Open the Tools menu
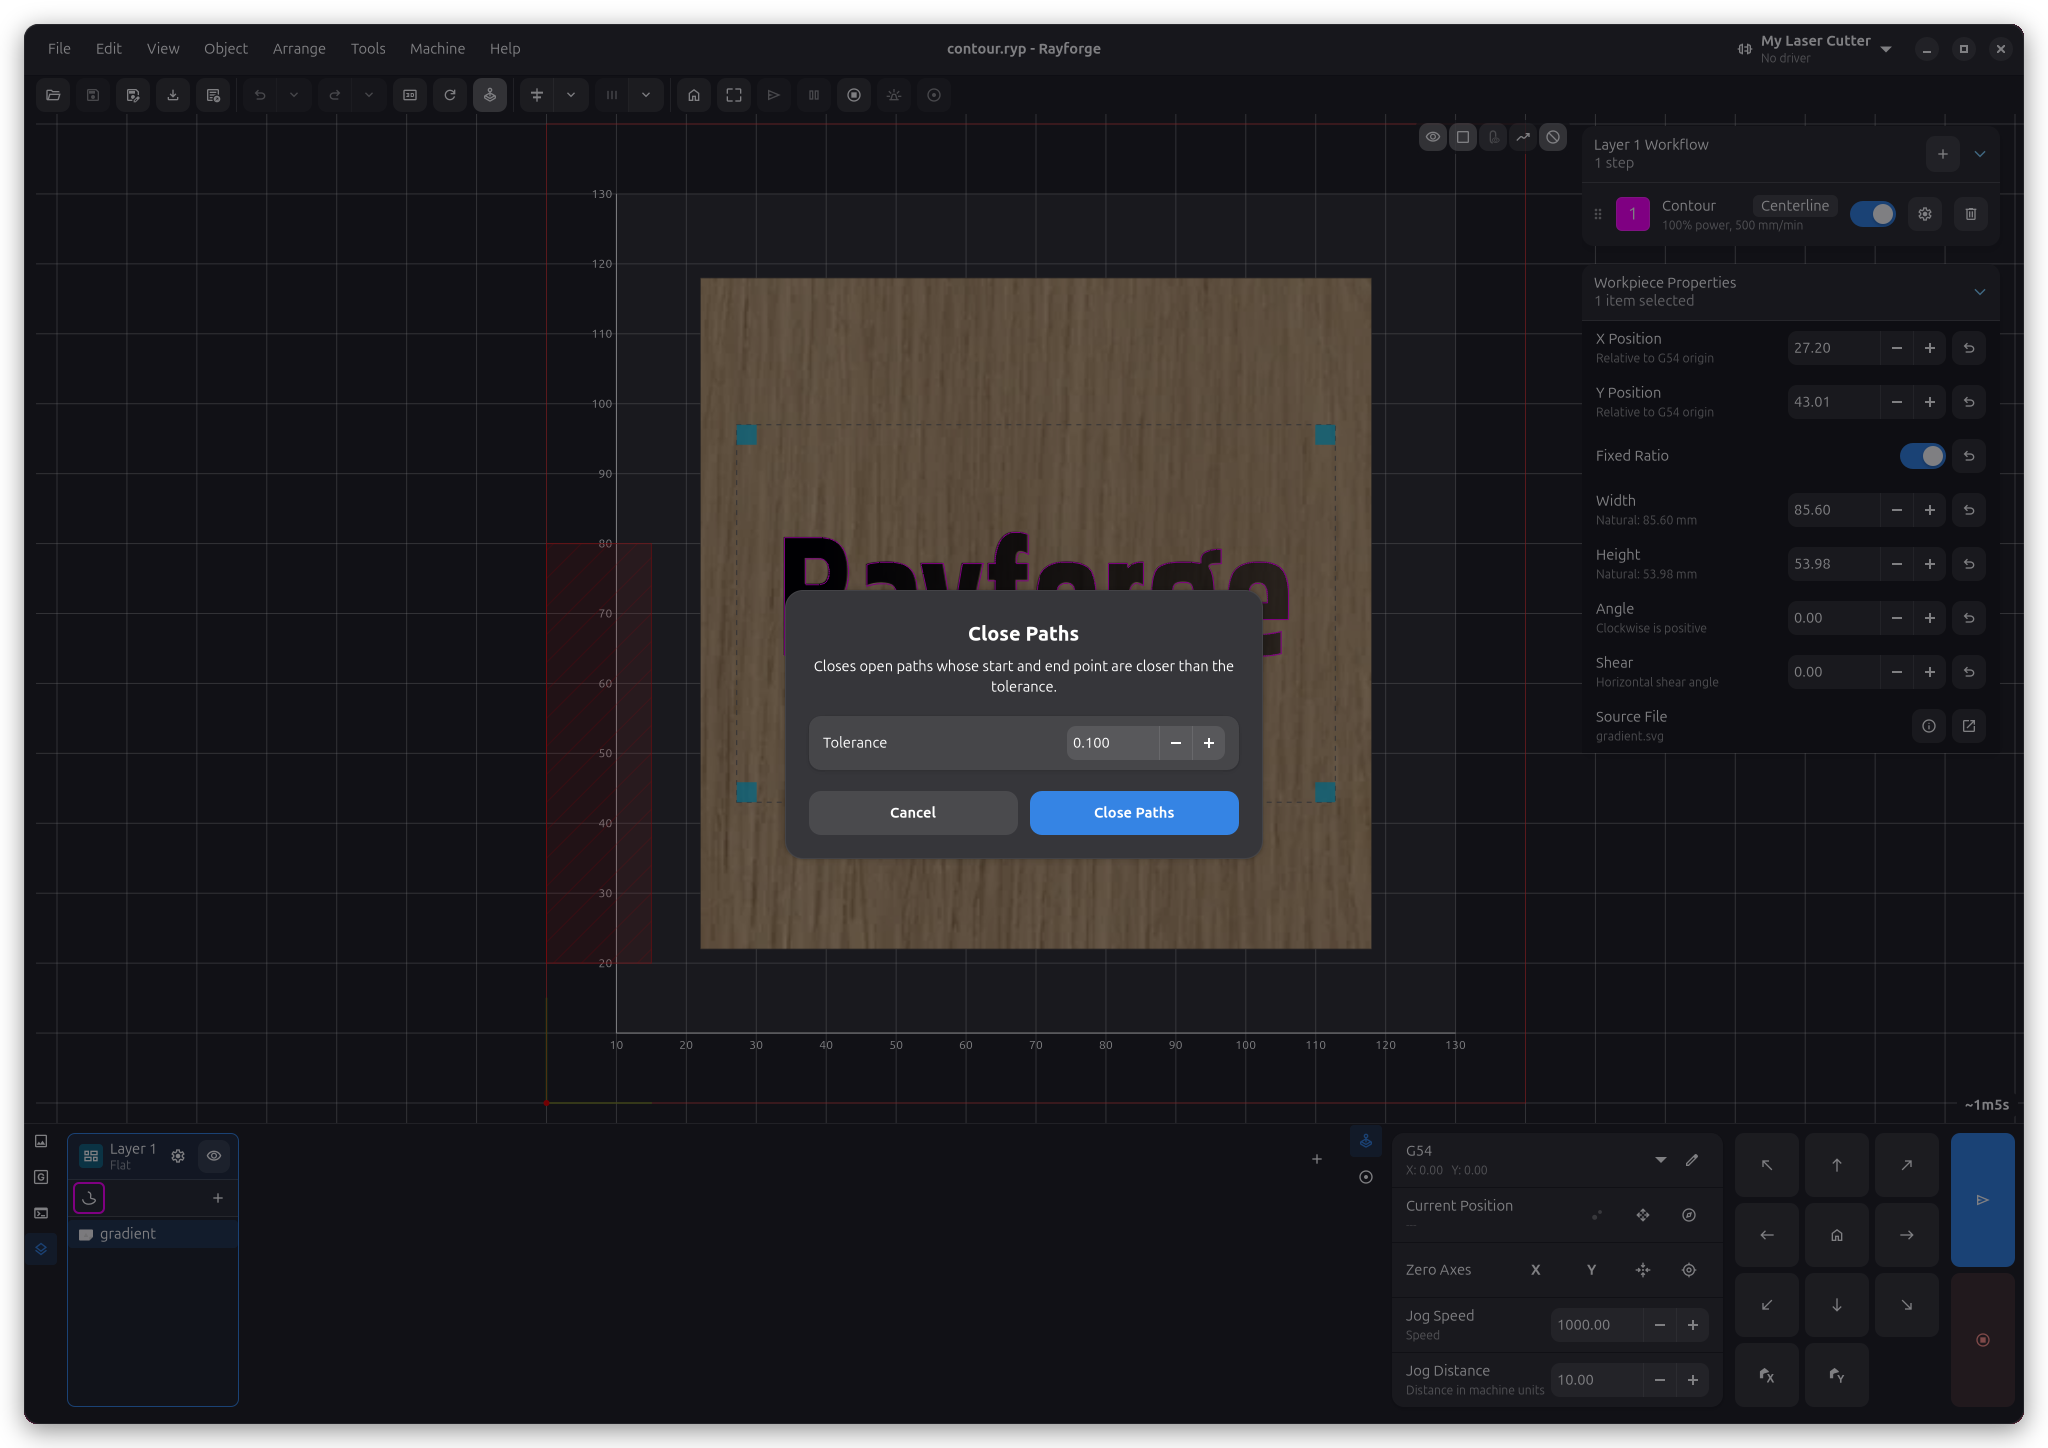Image resolution: width=2048 pixels, height=1448 pixels. point(368,48)
